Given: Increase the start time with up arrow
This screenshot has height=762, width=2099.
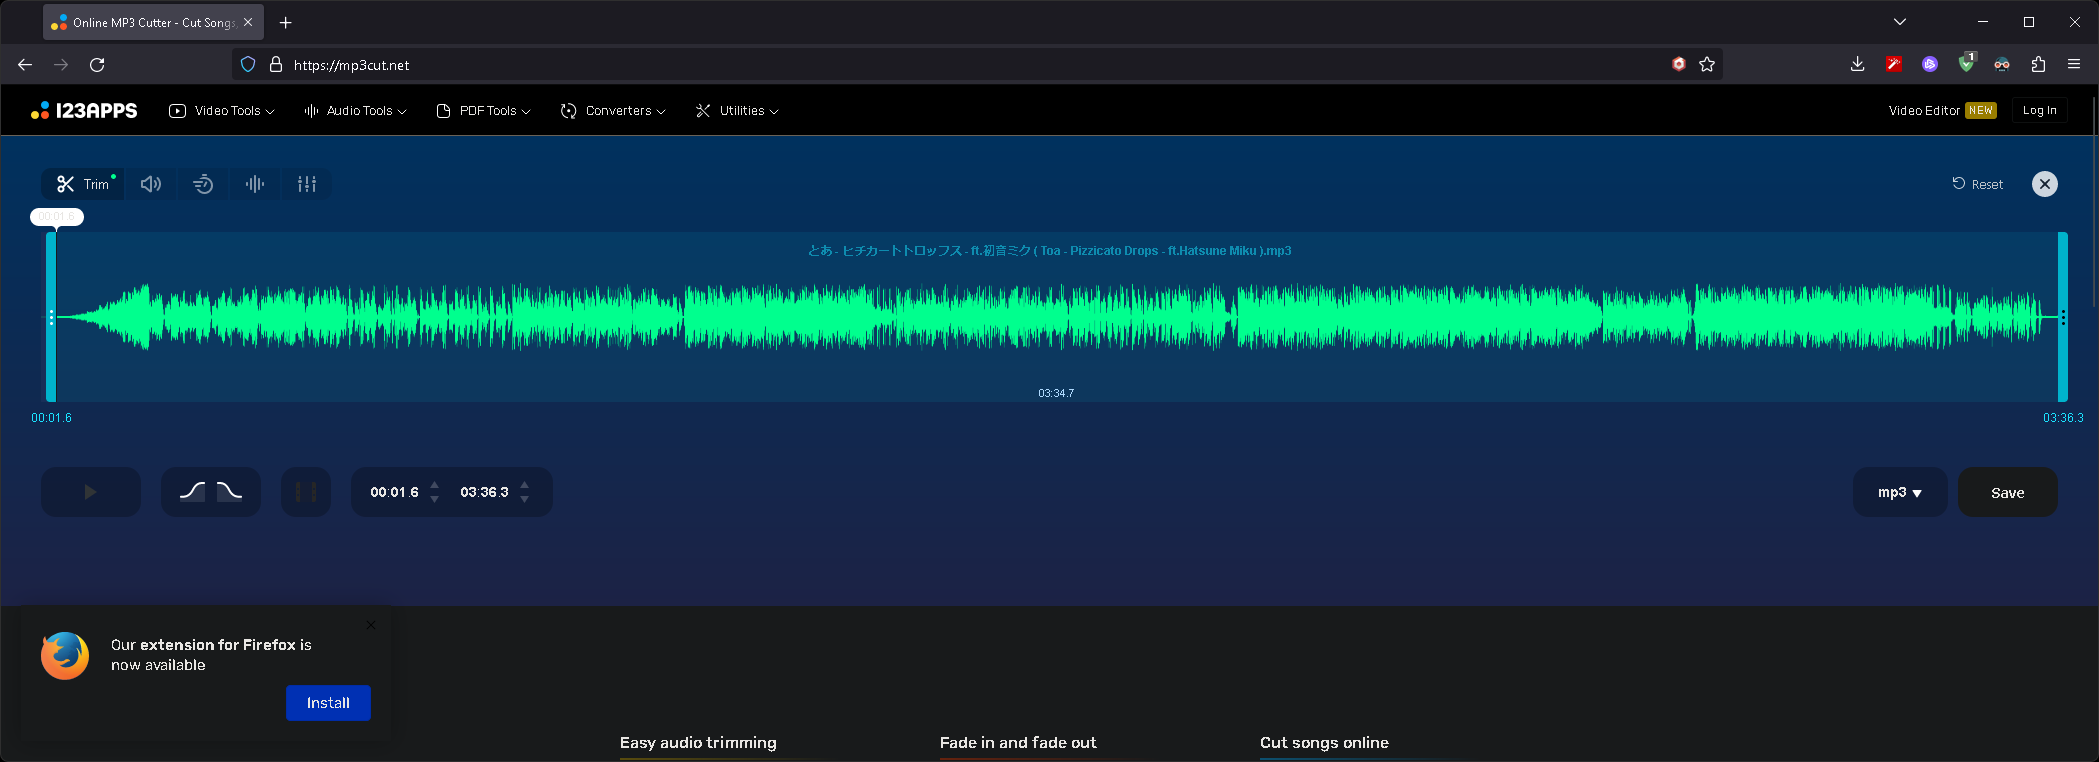Looking at the screenshot, I should coord(434,485).
